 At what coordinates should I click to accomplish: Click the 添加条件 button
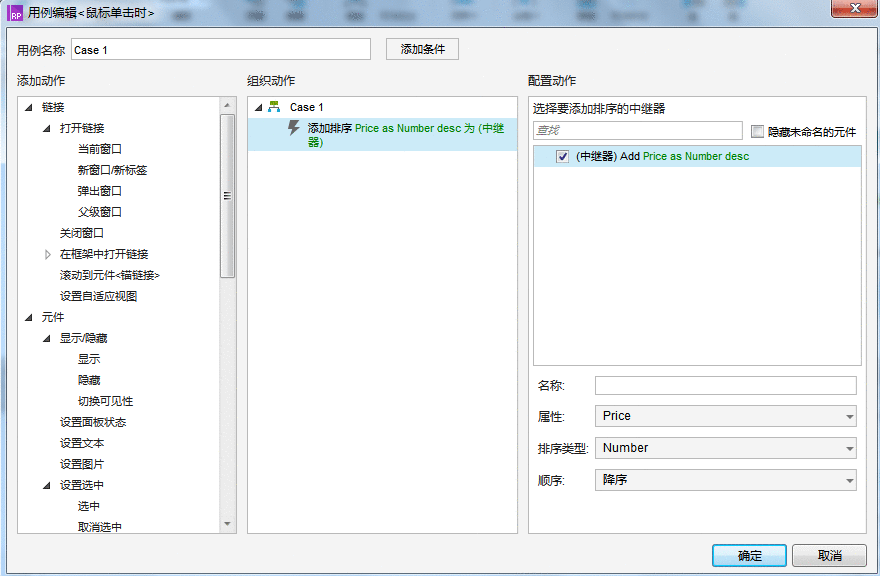pos(422,49)
